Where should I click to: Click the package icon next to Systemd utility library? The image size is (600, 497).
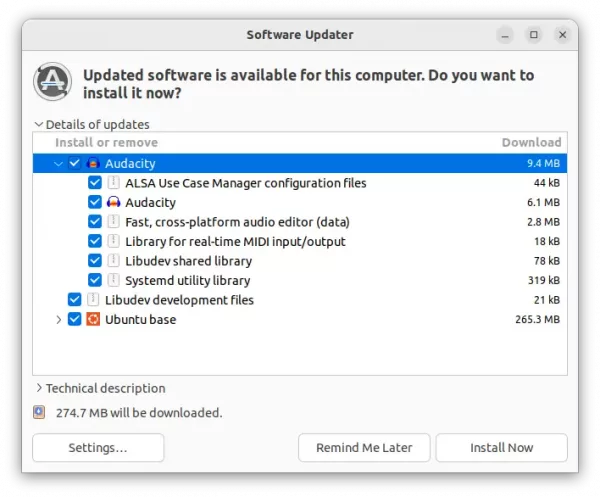pos(113,280)
